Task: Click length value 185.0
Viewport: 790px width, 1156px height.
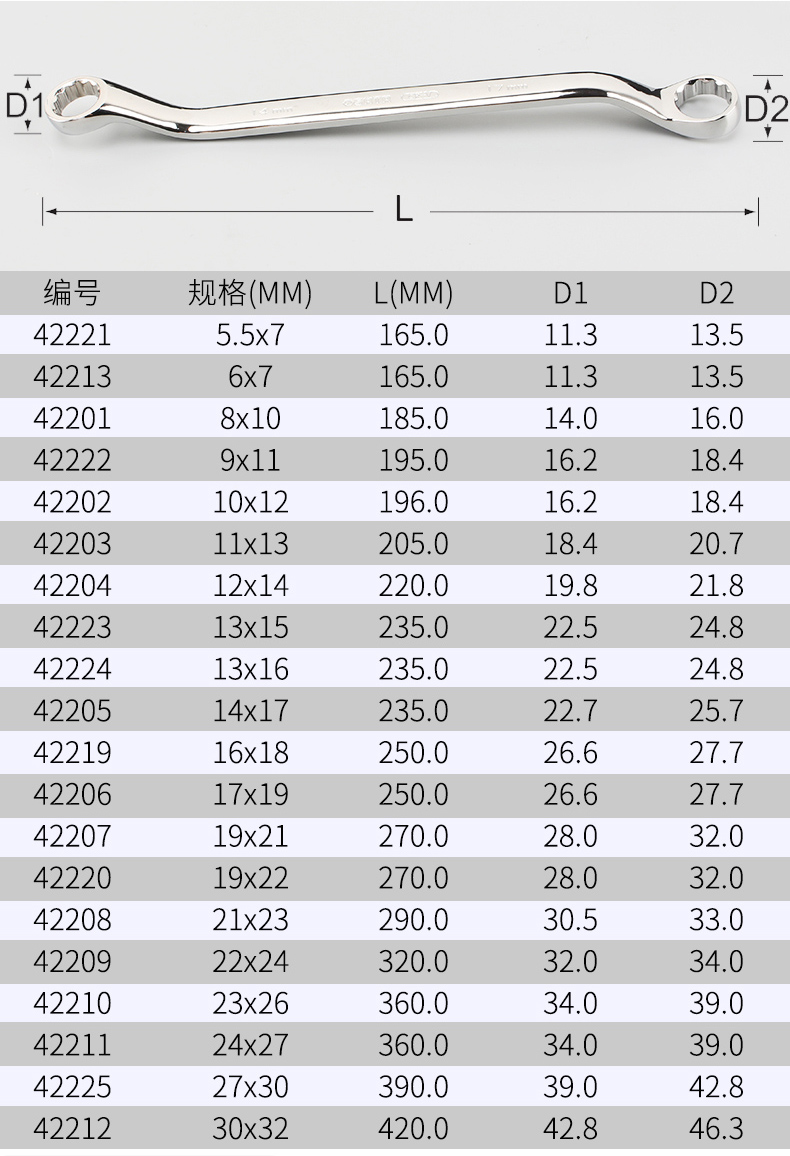Action: point(413,418)
